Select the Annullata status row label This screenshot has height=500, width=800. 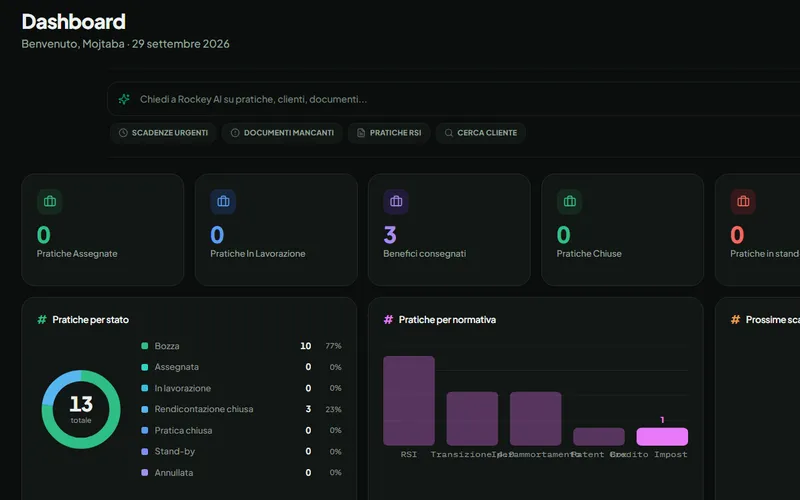pyautogui.click(x=173, y=473)
